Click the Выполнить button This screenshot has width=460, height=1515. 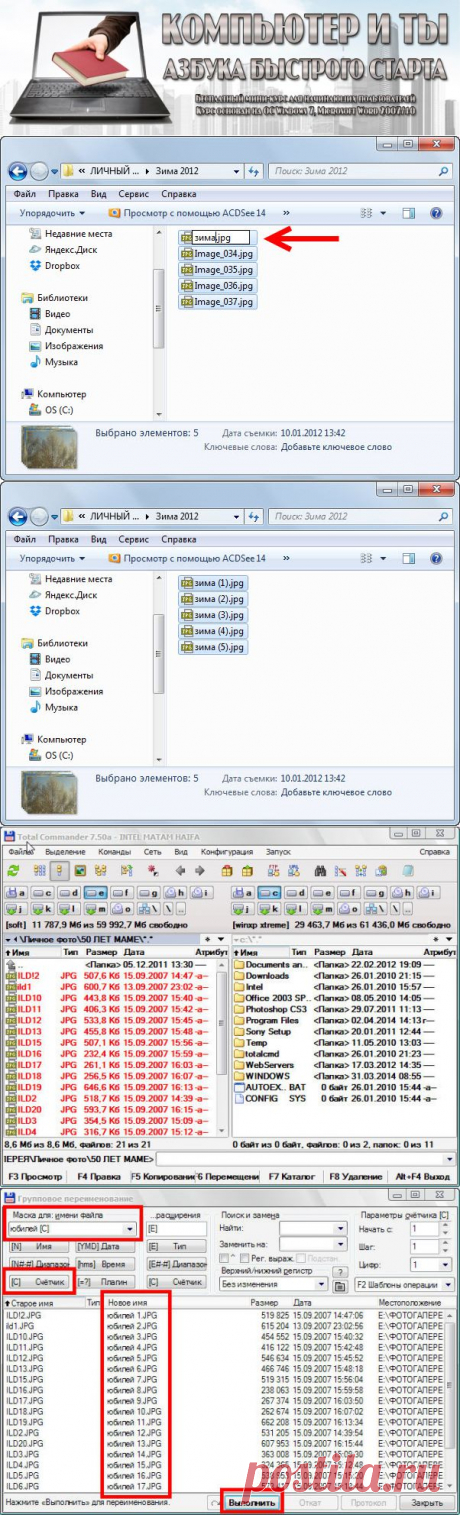(251, 1501)
